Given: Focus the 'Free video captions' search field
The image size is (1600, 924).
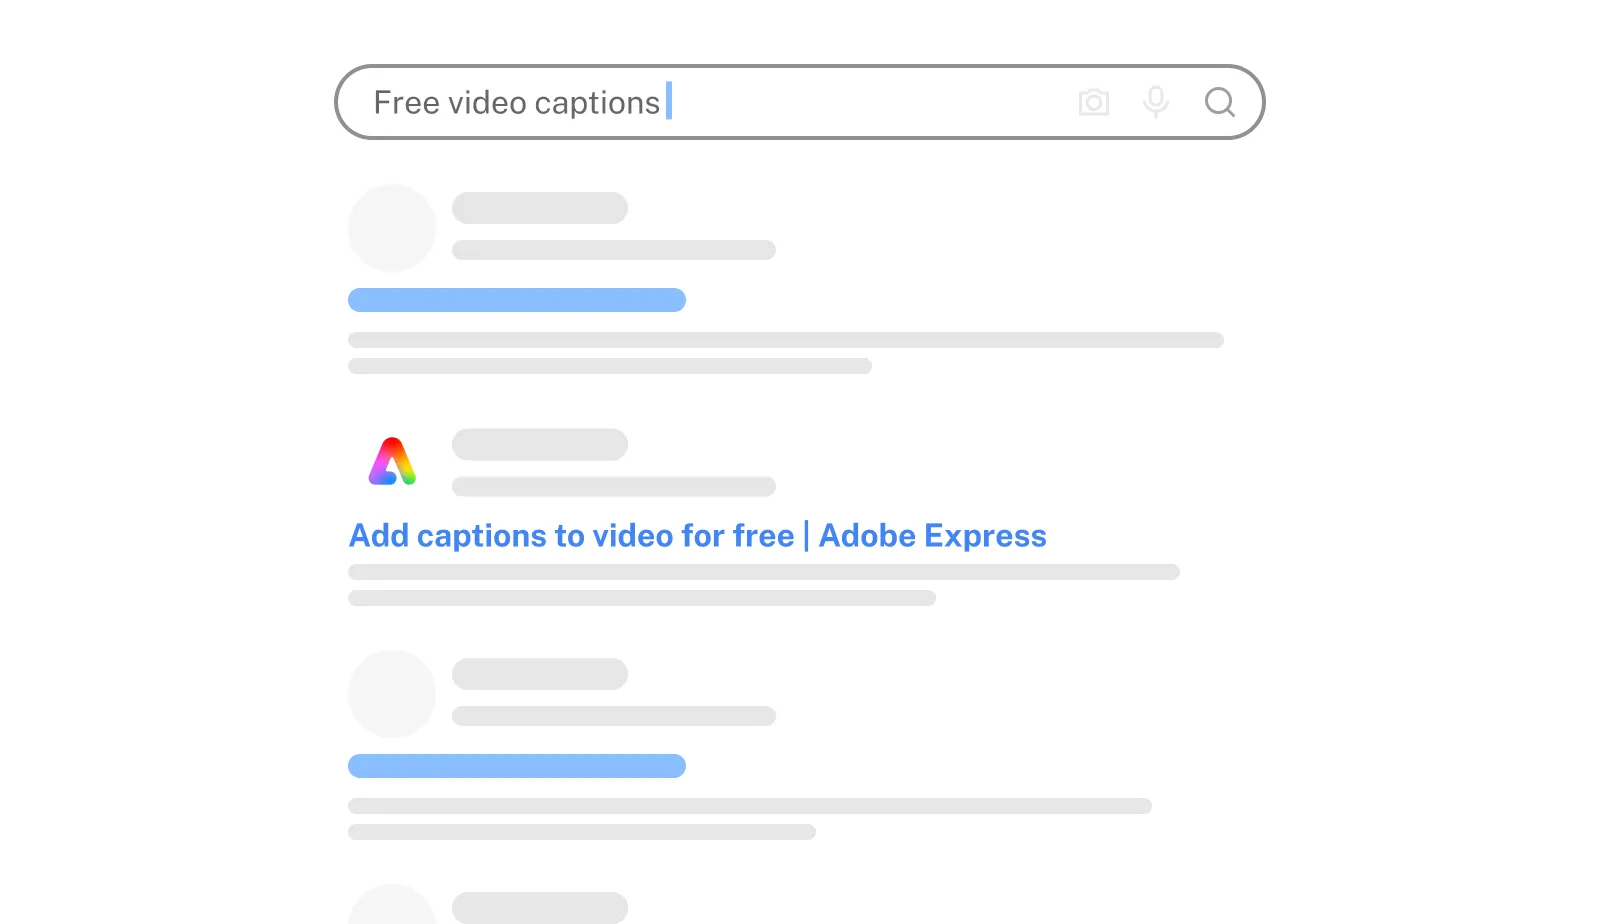Looking at the screenshot, I should pyautogui.click(x=700, y=102).
